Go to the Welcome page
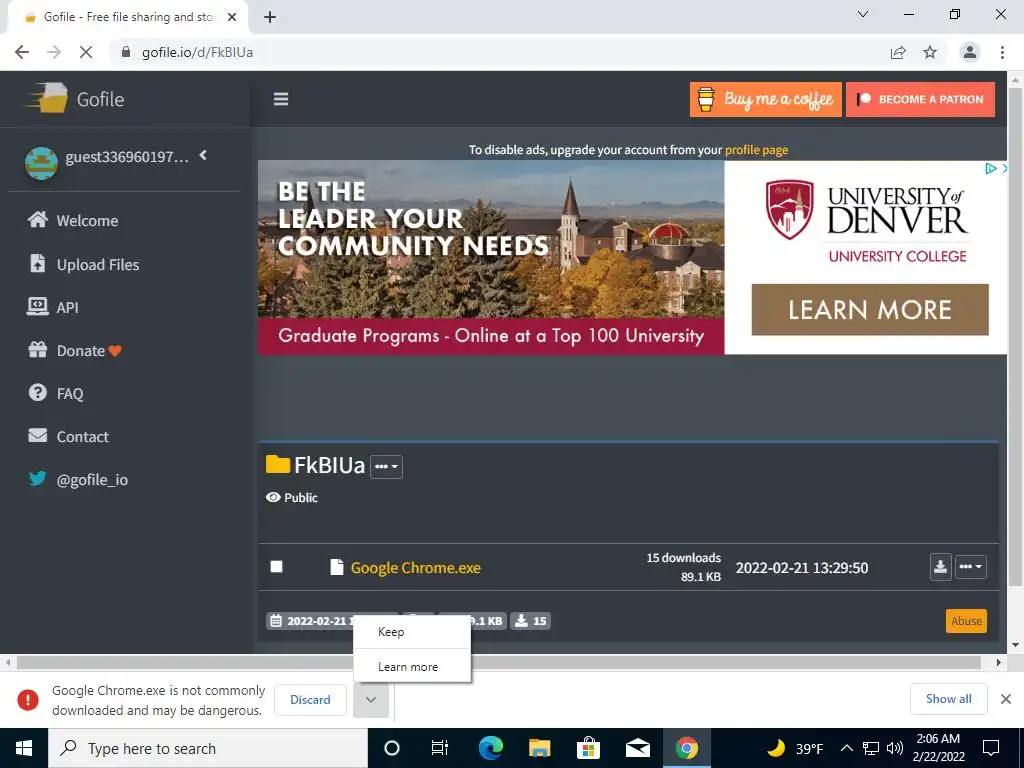Image resolution: width=1024 pixels, height=768 pixels. (72, 220)
